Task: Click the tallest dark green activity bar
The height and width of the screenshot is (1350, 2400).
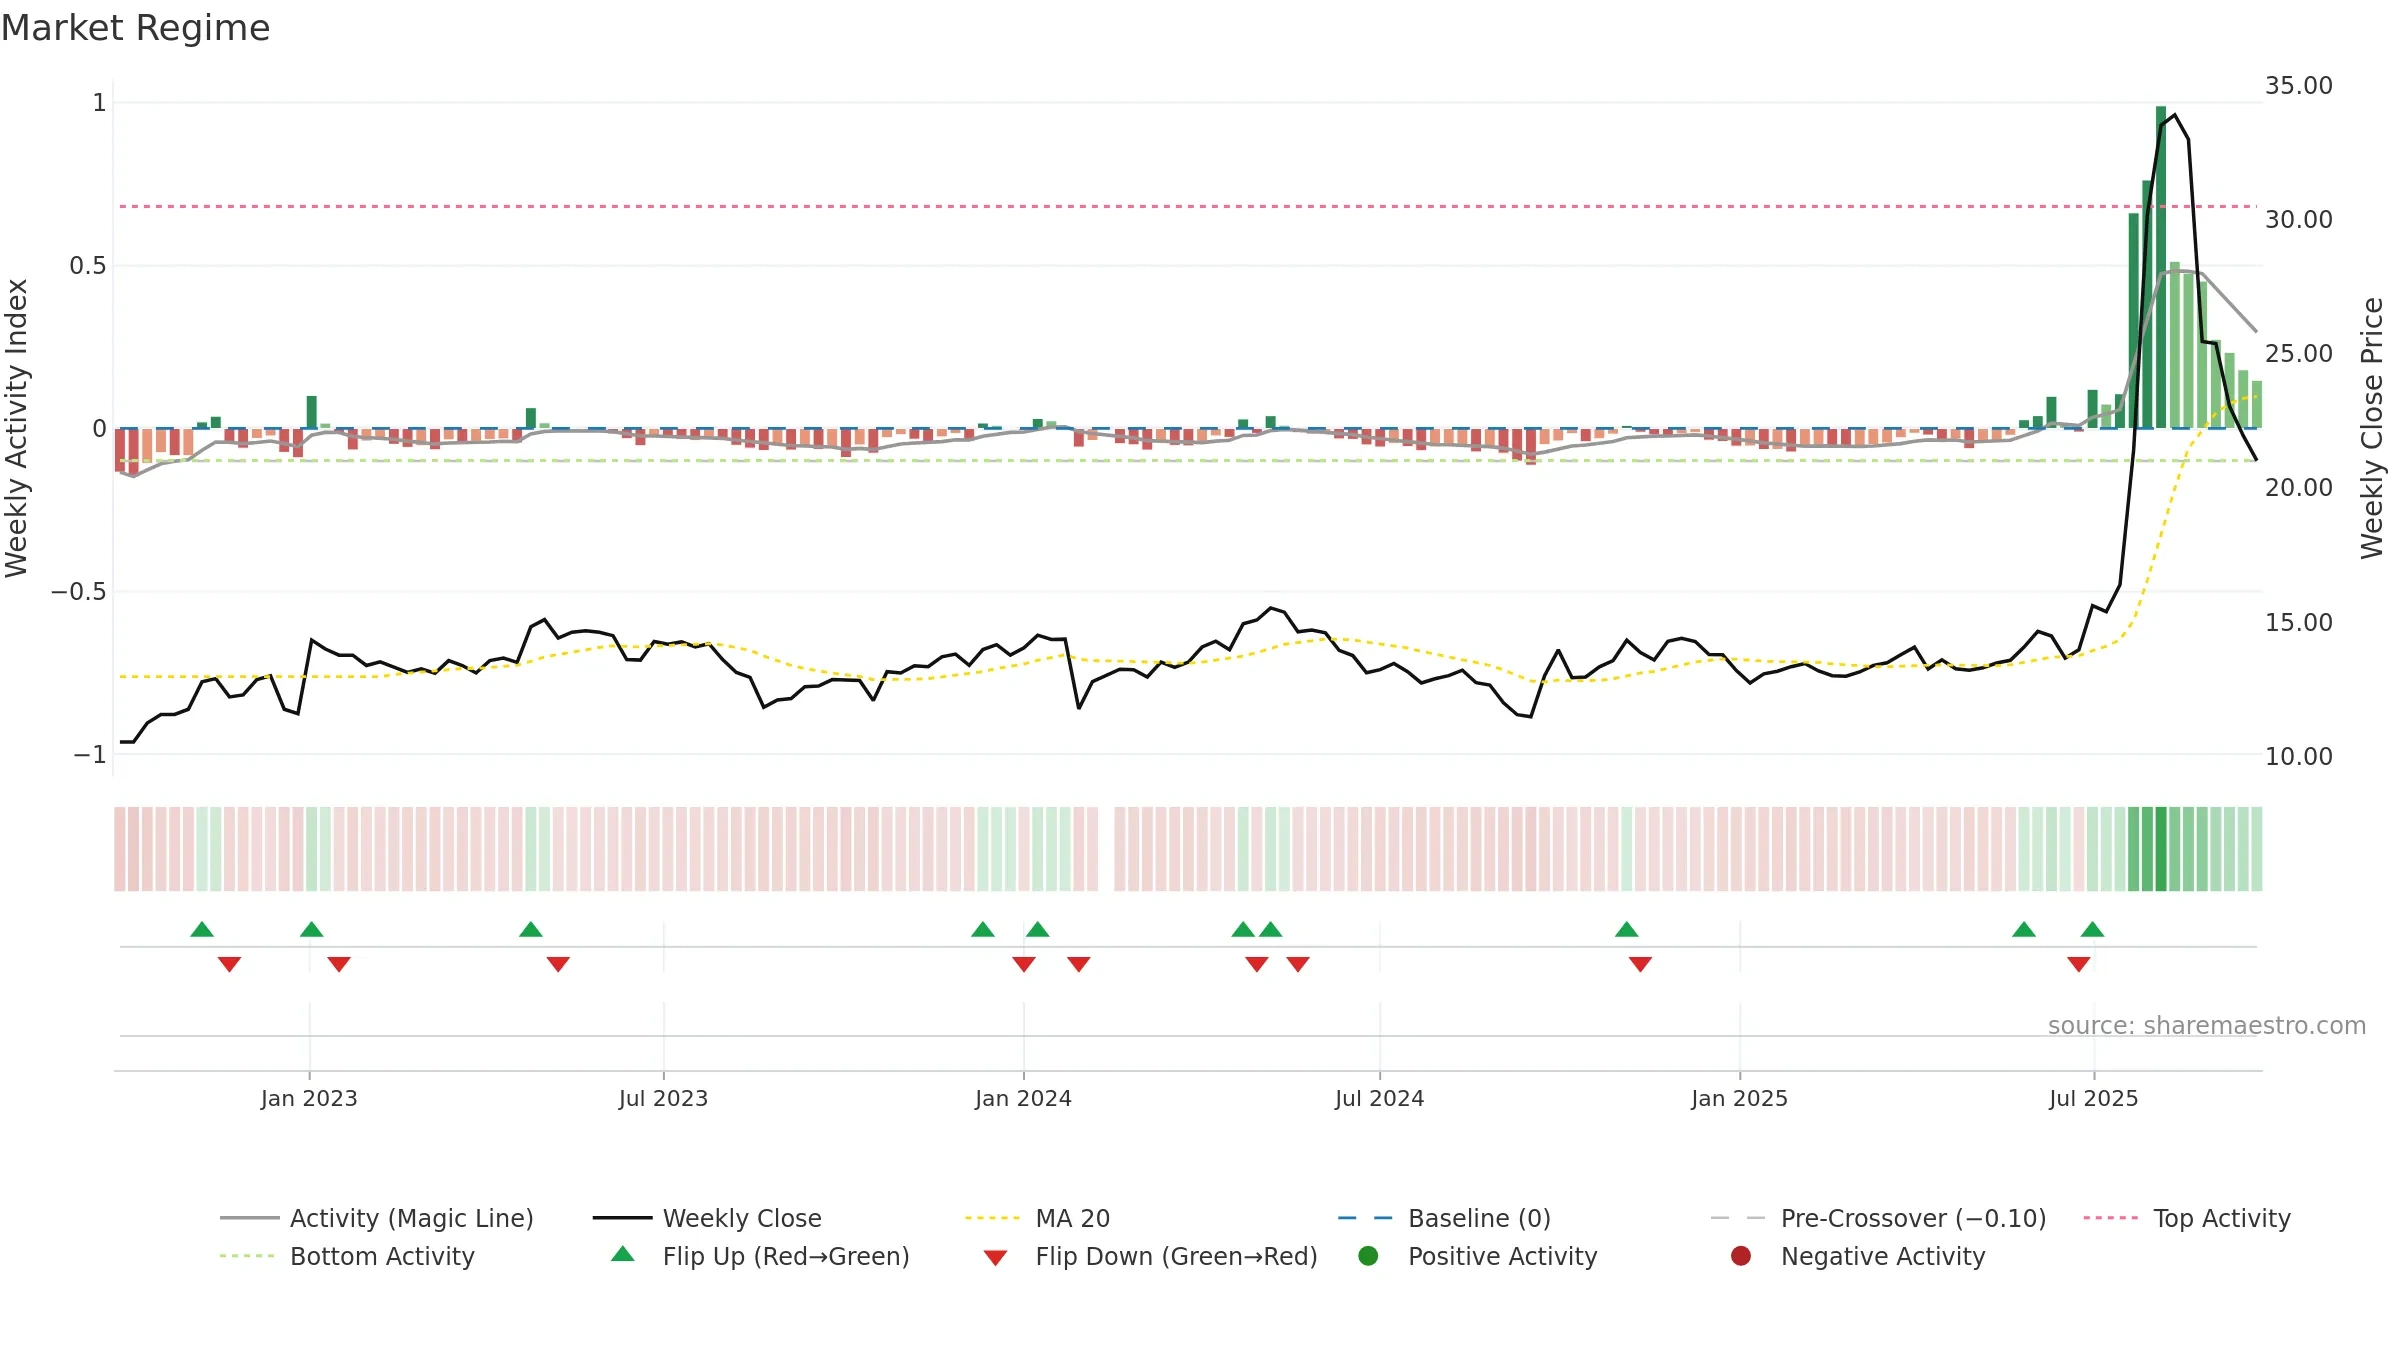Action: (2161, 267)
